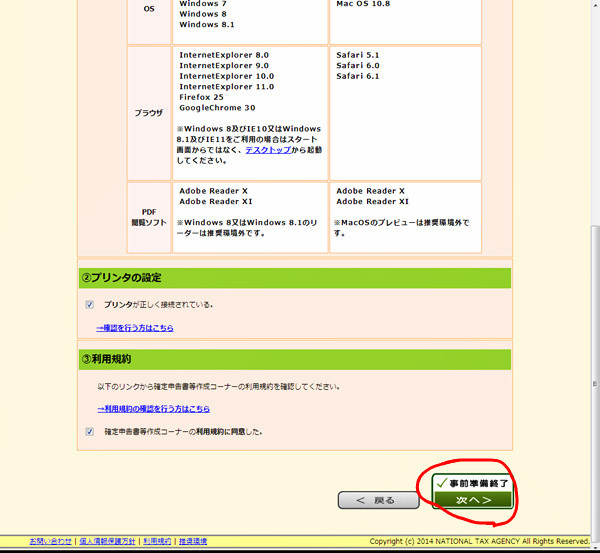
Task: Click the NATIONAL TAX AGENCY copyright text
Action: (479, 541)
